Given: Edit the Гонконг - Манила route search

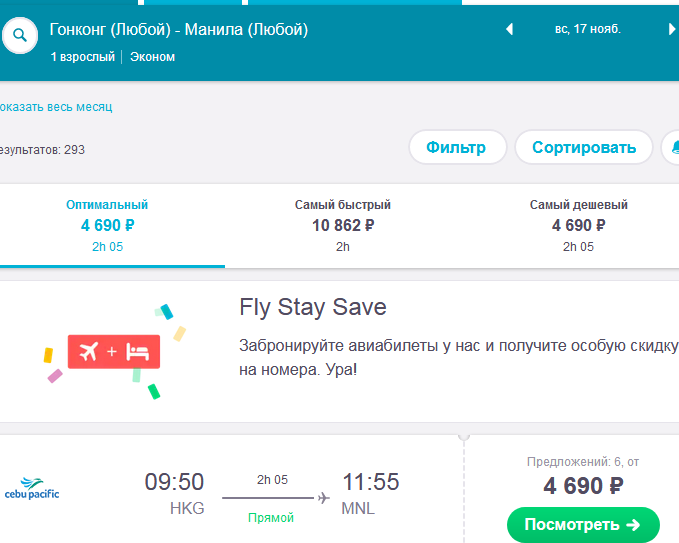Looking at the screenshot, I should pos(178,30).
